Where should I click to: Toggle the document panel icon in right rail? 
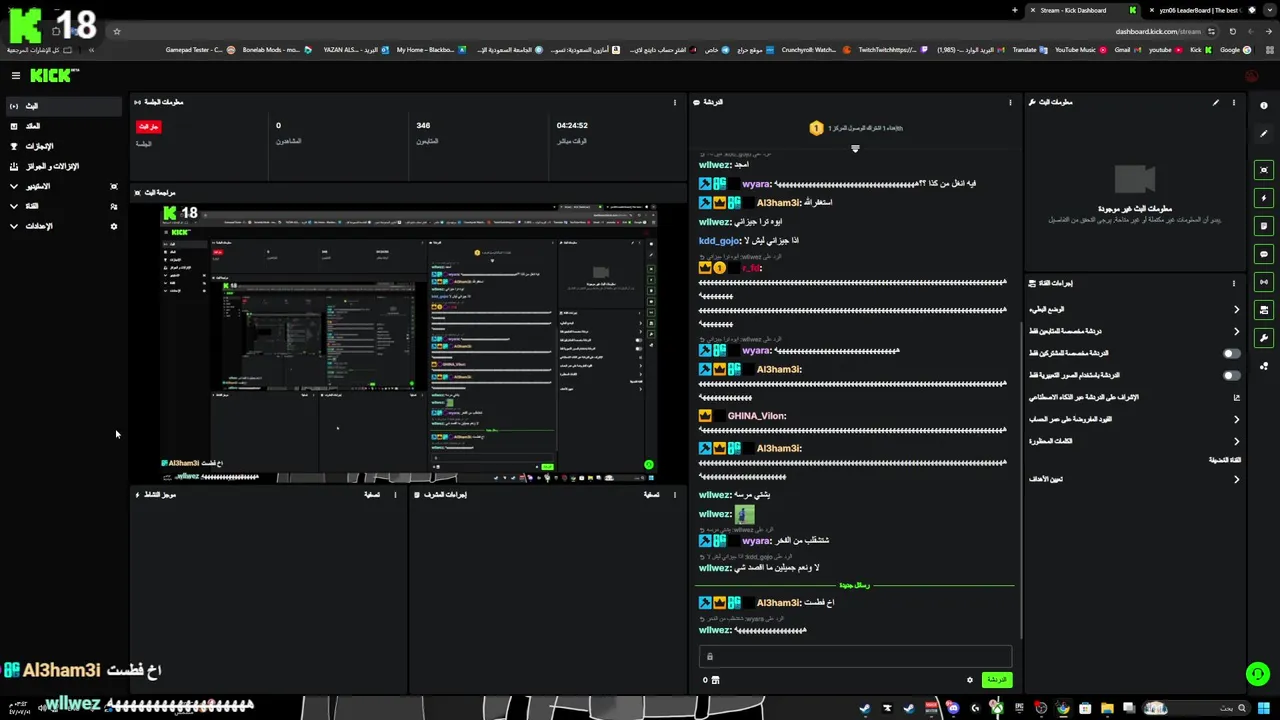1264,226
